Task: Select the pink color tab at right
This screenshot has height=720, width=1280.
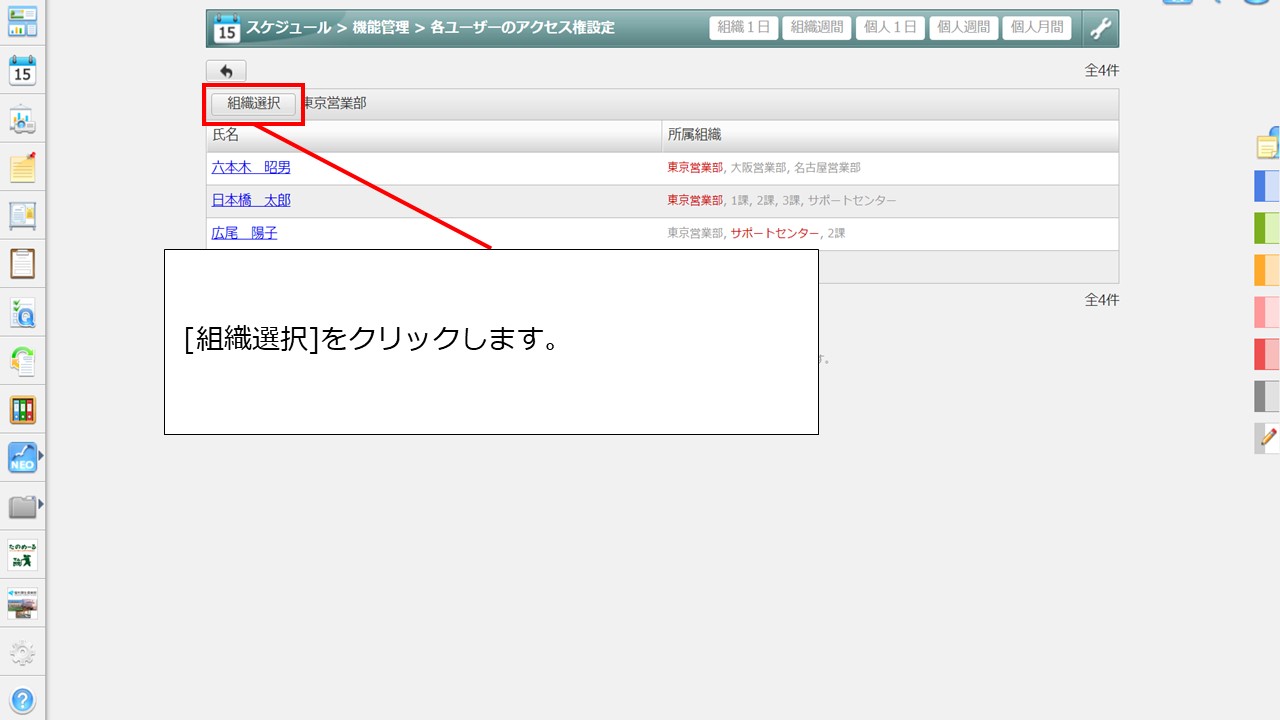Action: pos(1267,312)
